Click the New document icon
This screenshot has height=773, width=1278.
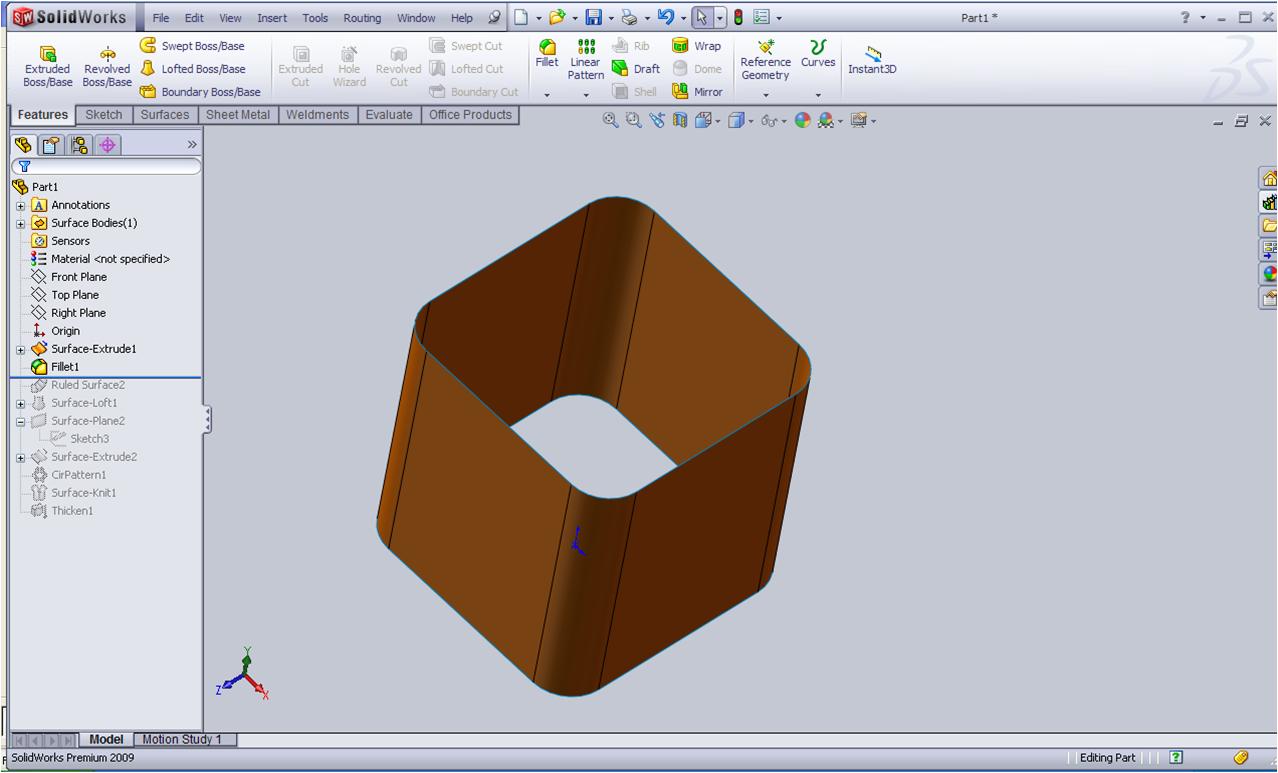click(521, 17)
